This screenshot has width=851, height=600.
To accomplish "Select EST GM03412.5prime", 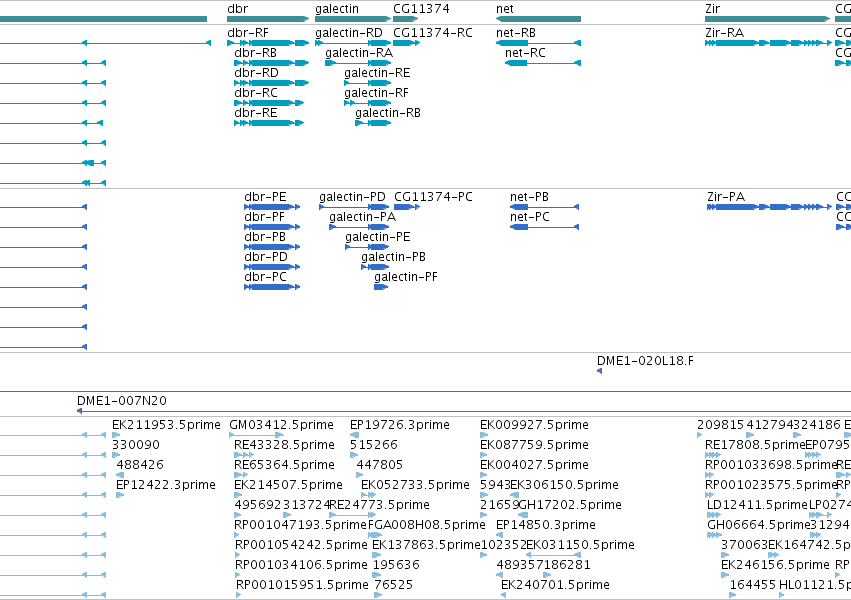I will click(x=282, y=425).
